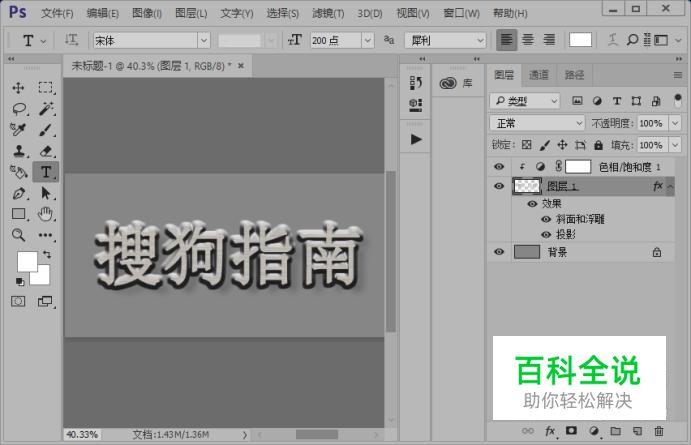Select the Hand tool
Screen dimensions: 691x445
45,214
